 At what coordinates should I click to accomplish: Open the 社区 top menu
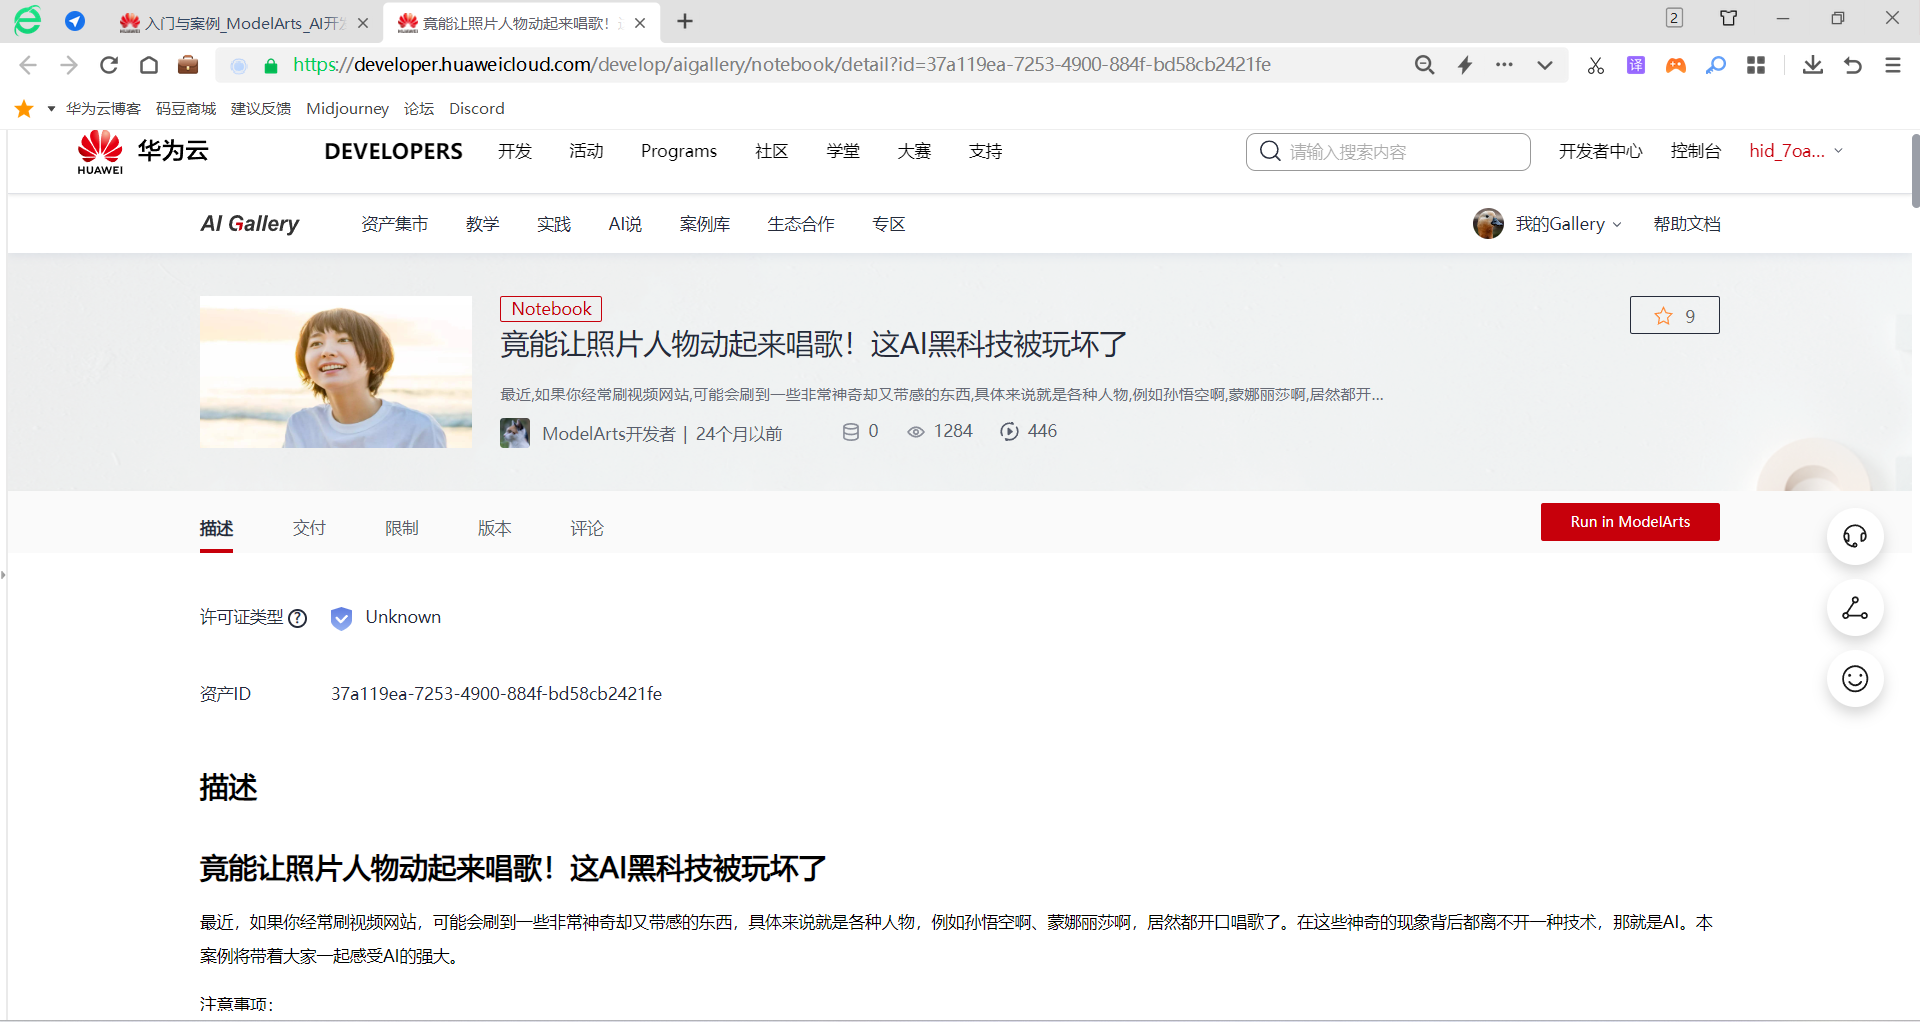coord(772,152)
